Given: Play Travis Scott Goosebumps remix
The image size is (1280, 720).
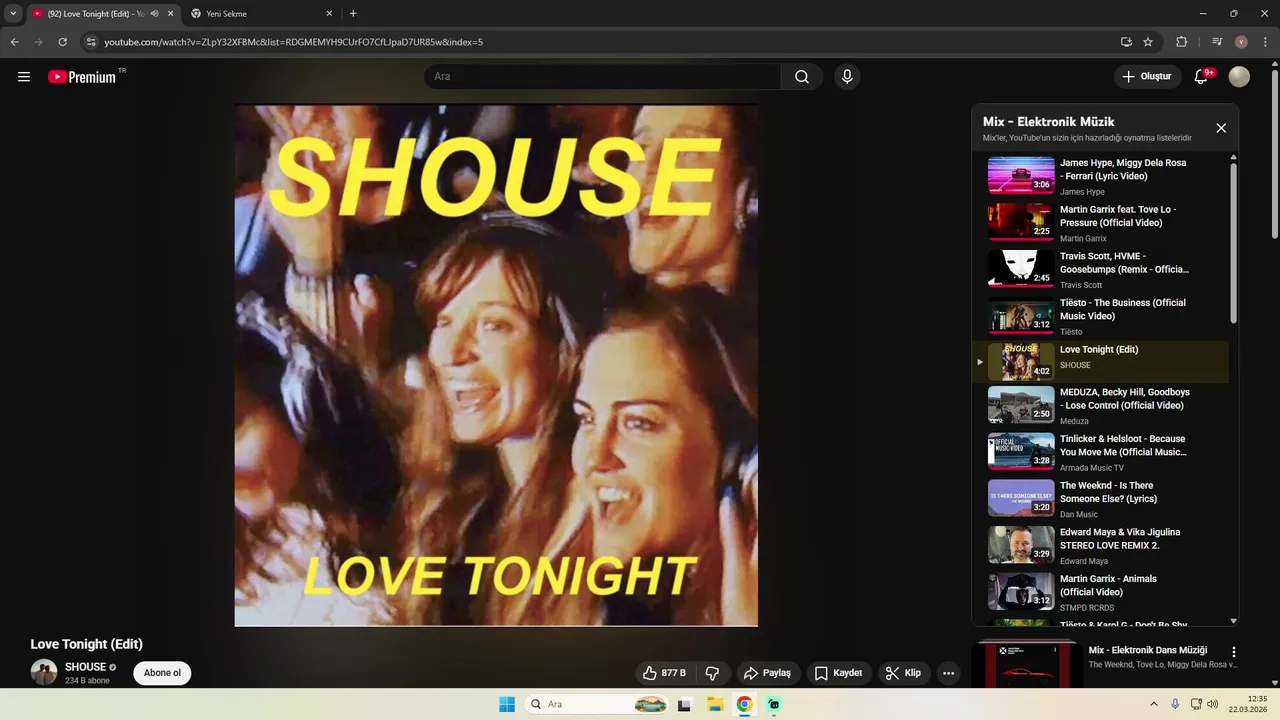Looking at the screenshot, I should 1098,269.
